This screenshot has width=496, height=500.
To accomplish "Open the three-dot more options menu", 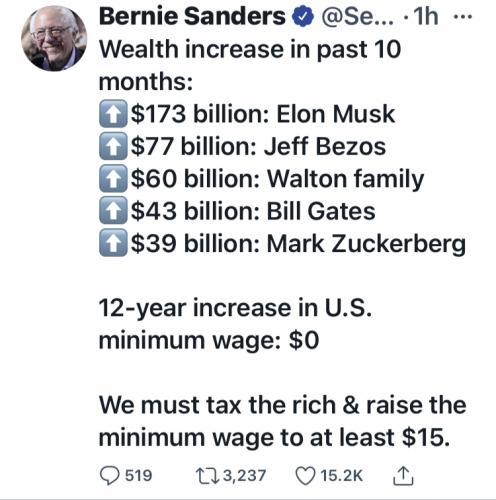I will point(464,16).
